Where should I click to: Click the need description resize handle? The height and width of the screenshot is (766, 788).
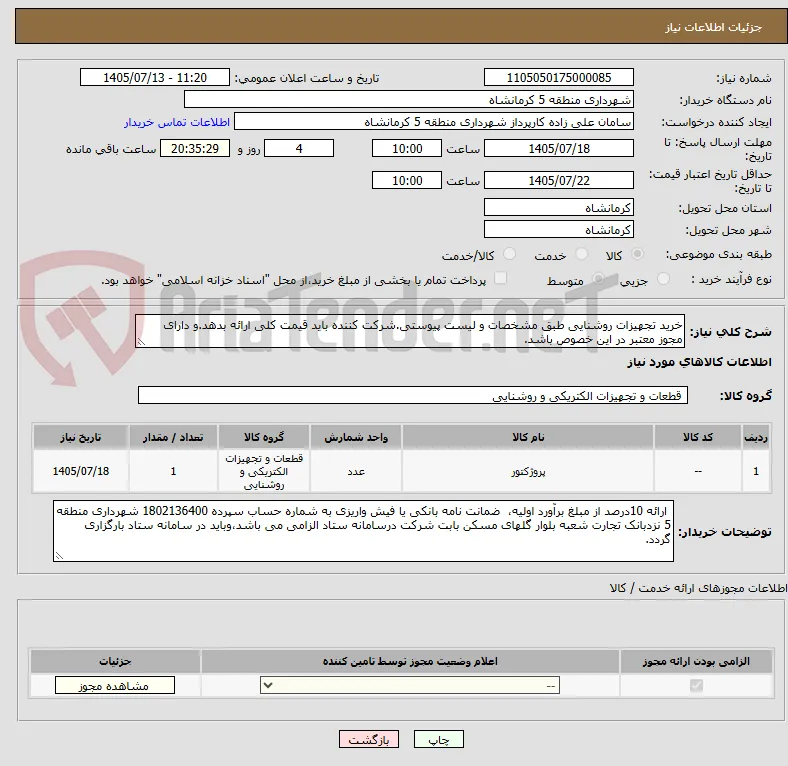coord(141,342)
